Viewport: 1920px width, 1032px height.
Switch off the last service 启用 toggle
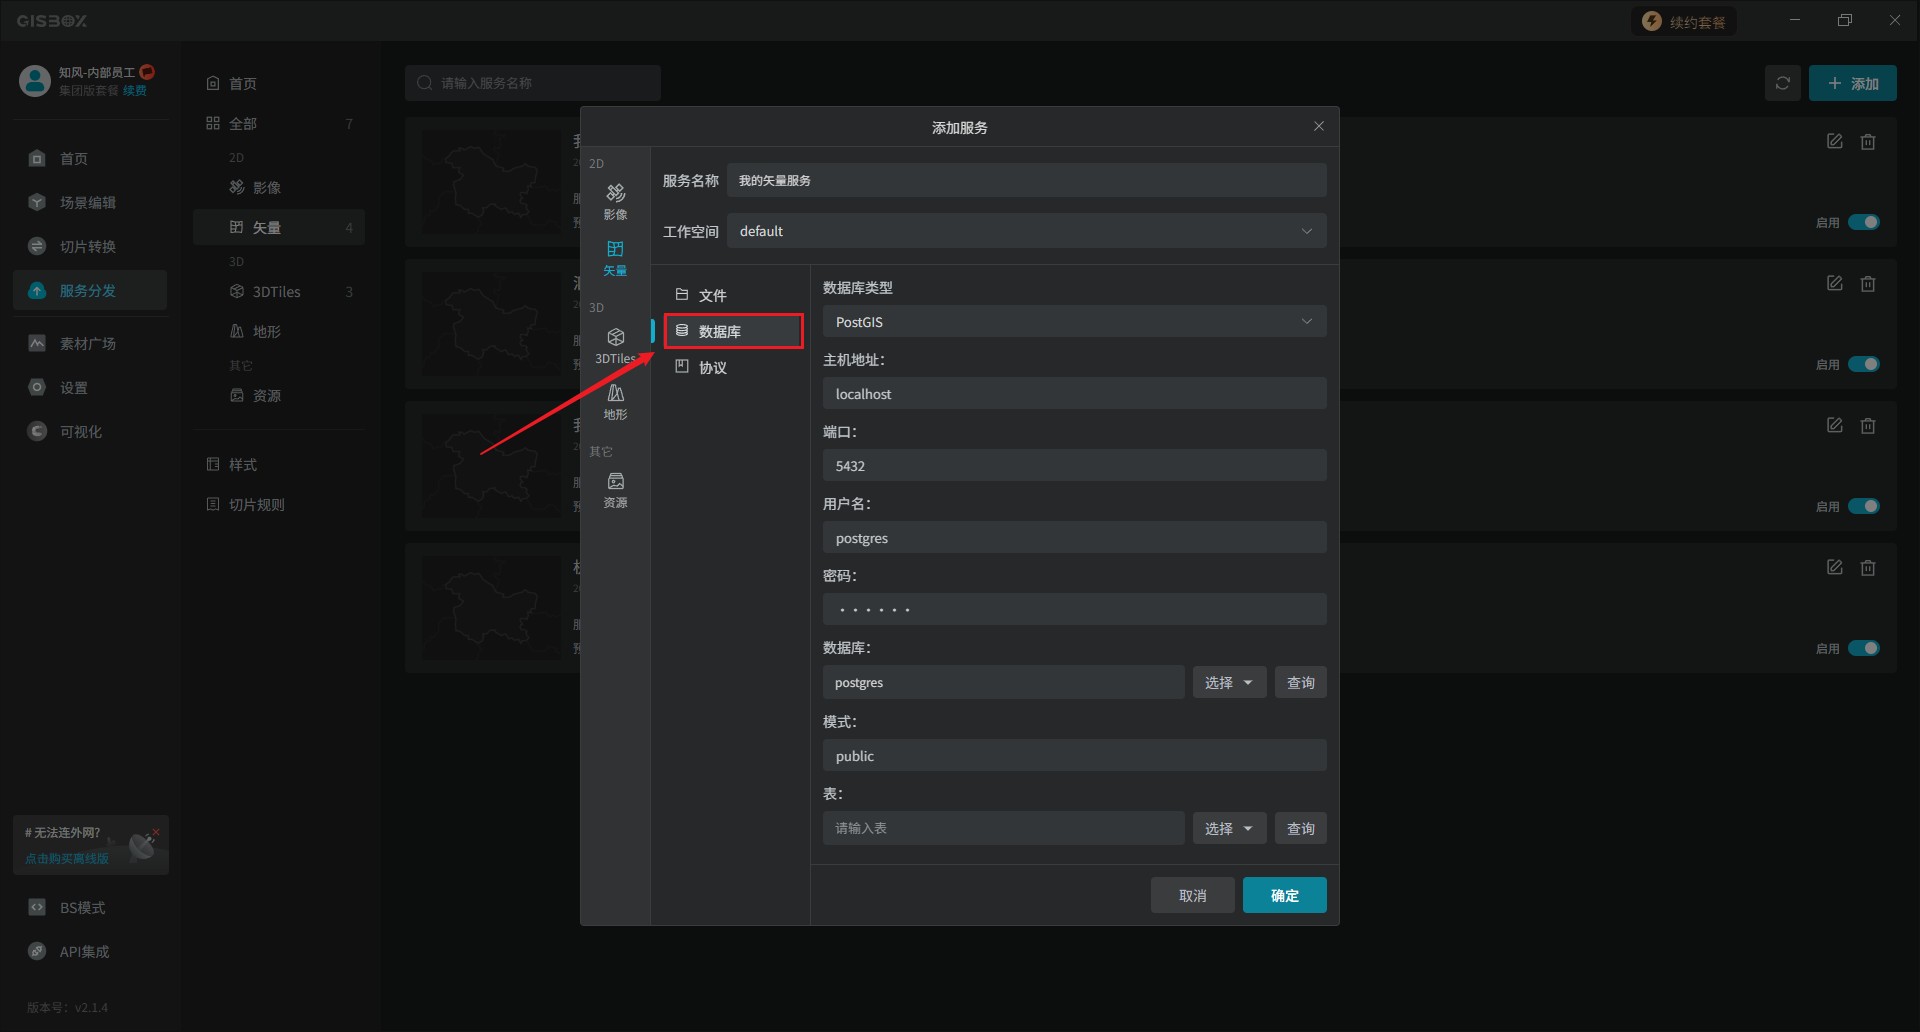point(1863,648)
